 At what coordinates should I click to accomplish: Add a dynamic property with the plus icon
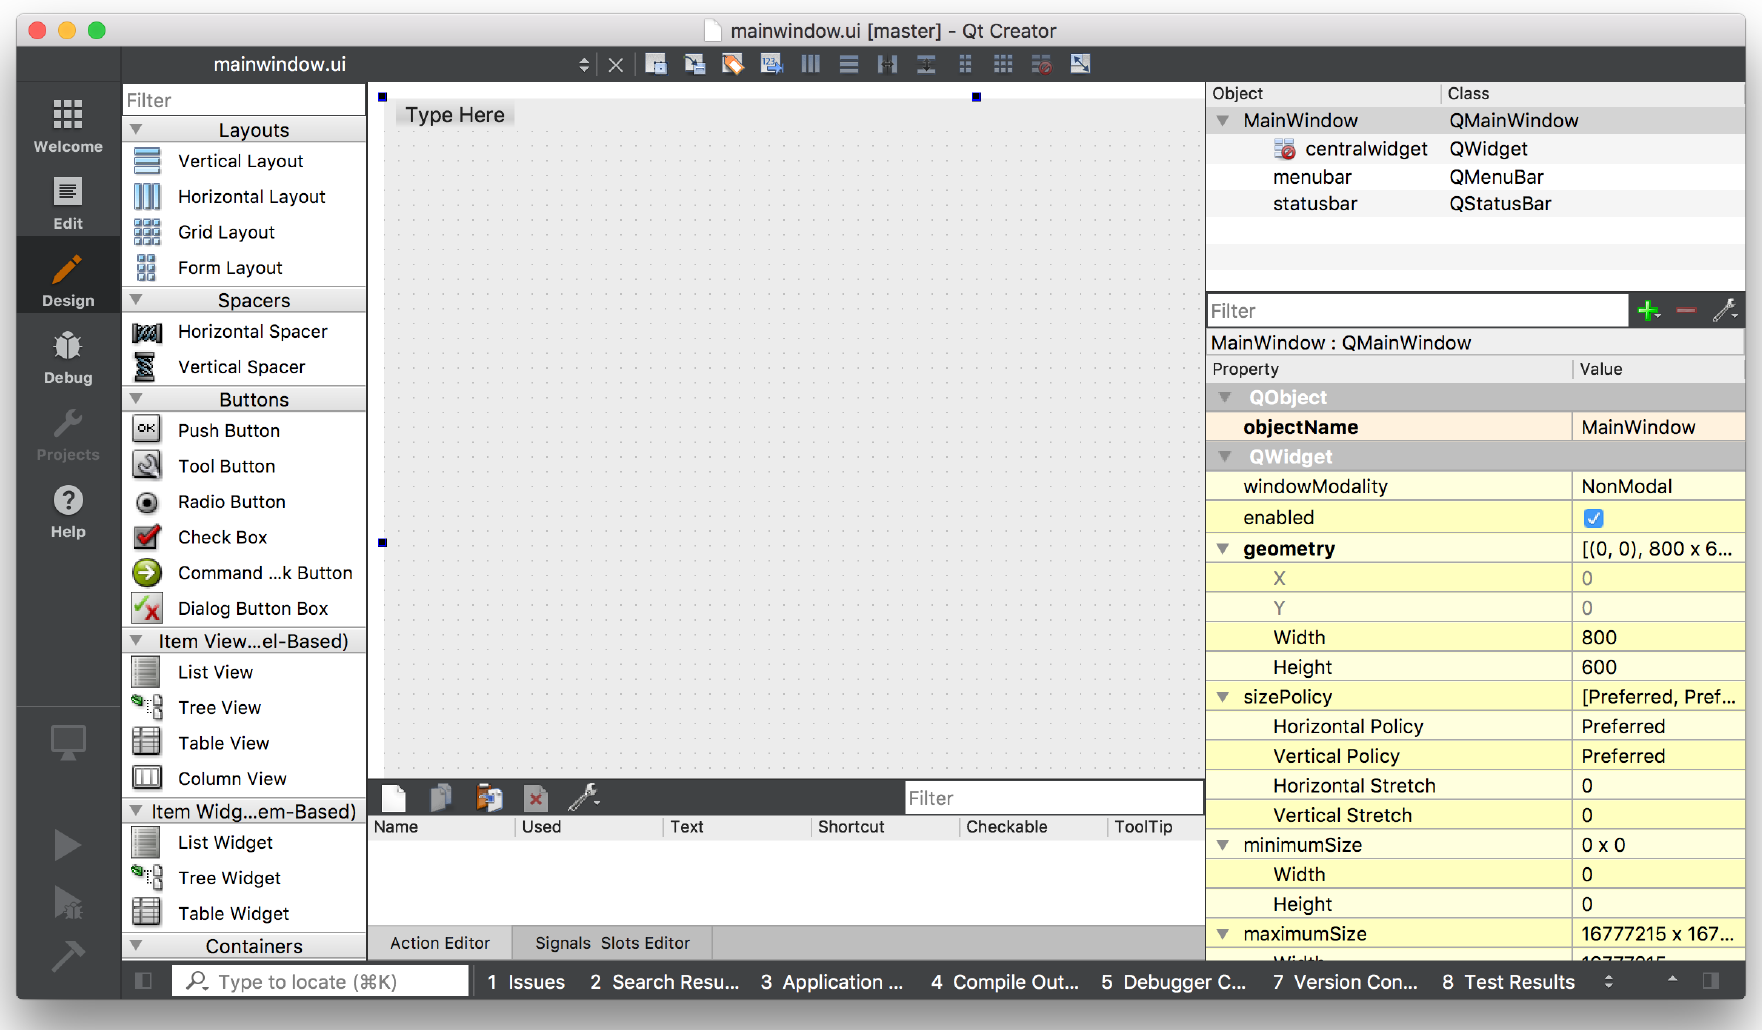[1649, 311]
